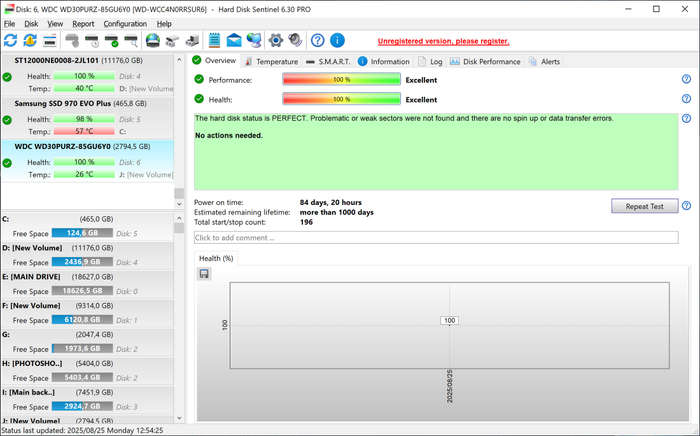Click the help icon beside Repeat Test
Screen dimensions: 700x436
point(687,206)
